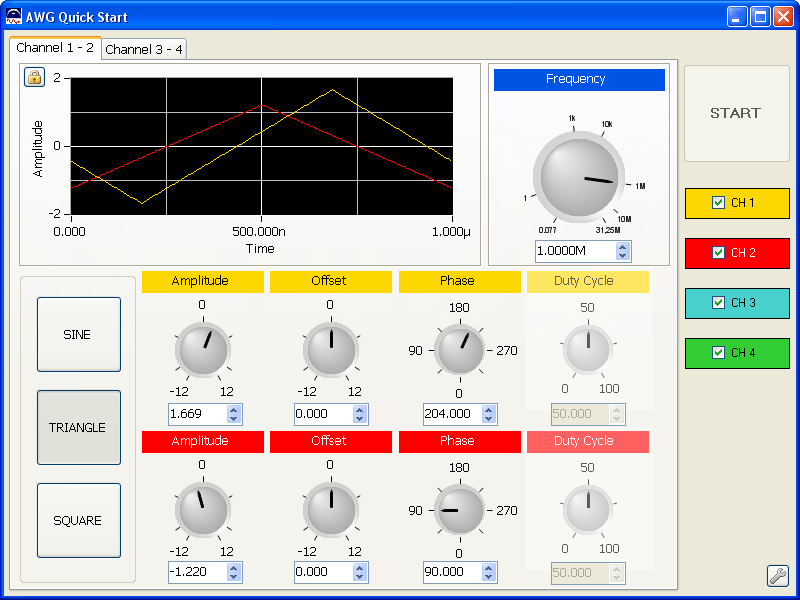
Task: Choose the SQUARE waveform button
Action: coord(78,521)
